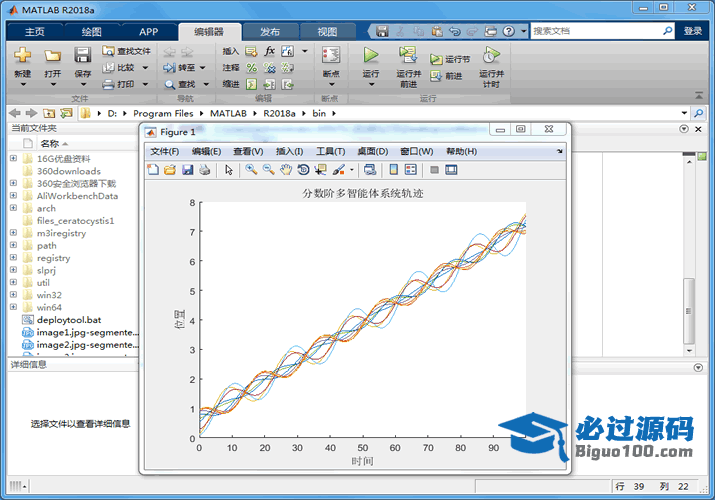Expand the 16G优盘资料 folder
The height and width of the screenshot is (500, 715).
tap(13, 158)
